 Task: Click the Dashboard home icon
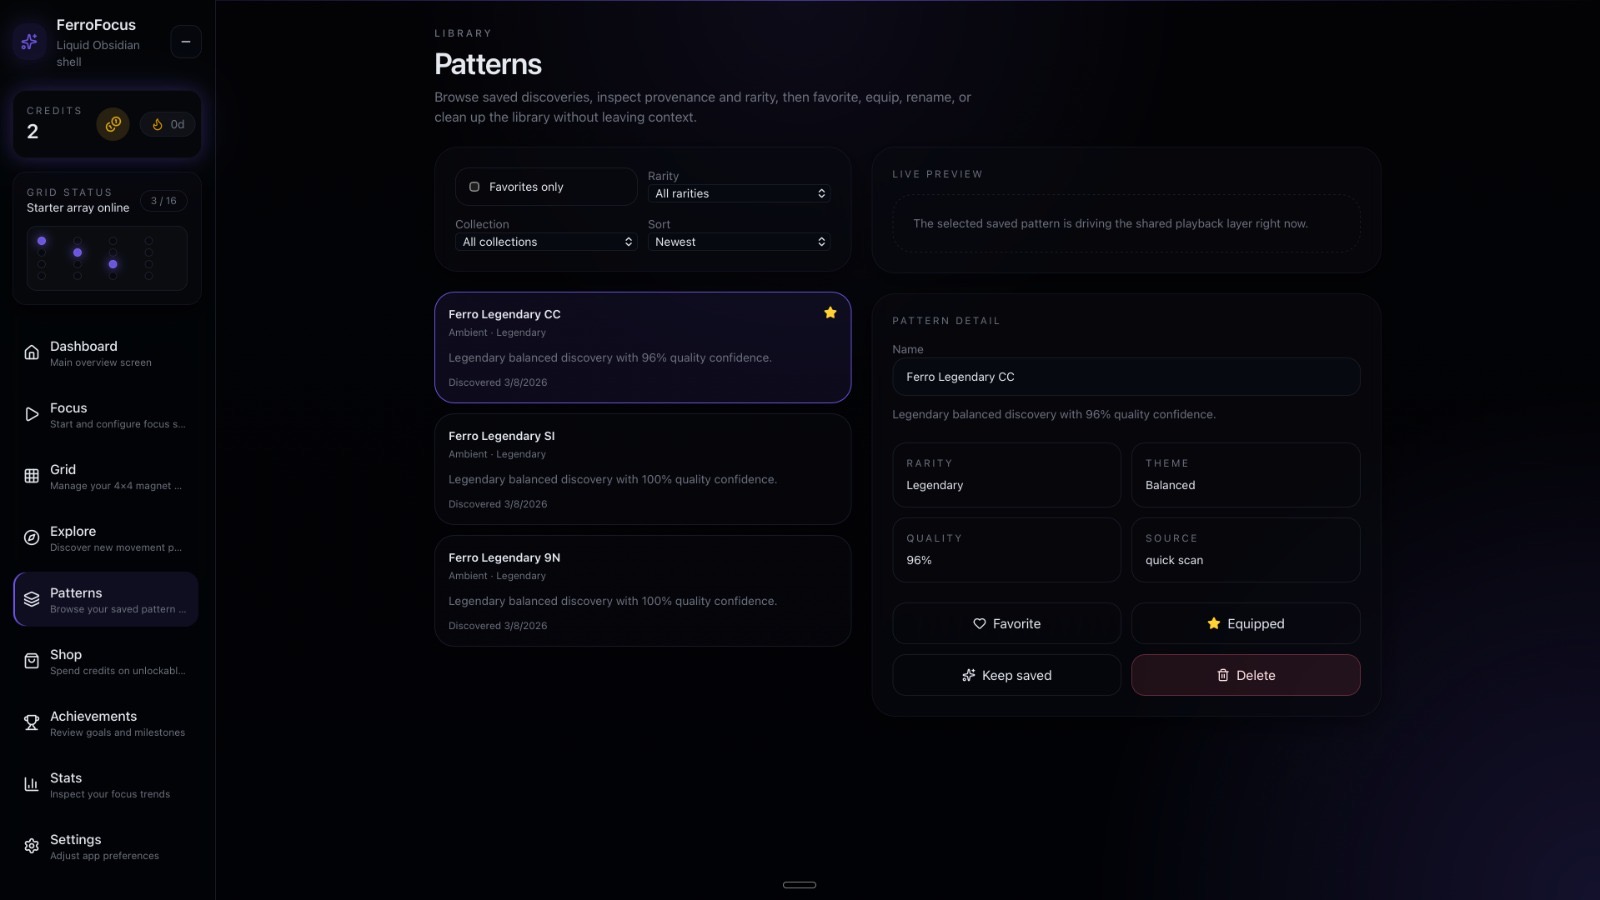click(x=32, y=353)
